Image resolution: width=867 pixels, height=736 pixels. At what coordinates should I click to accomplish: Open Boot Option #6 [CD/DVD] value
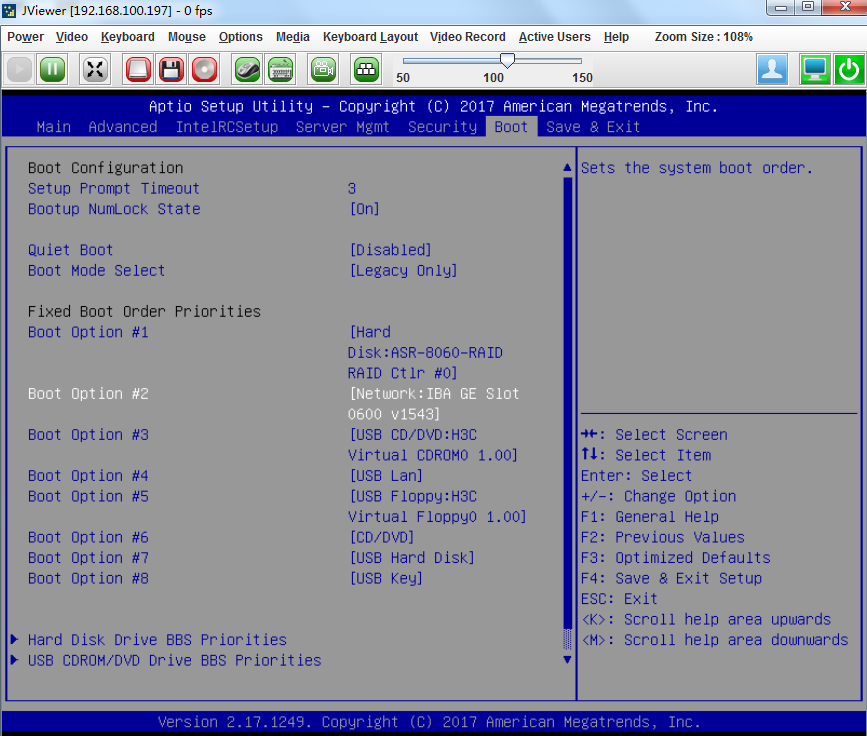[382, 537]
